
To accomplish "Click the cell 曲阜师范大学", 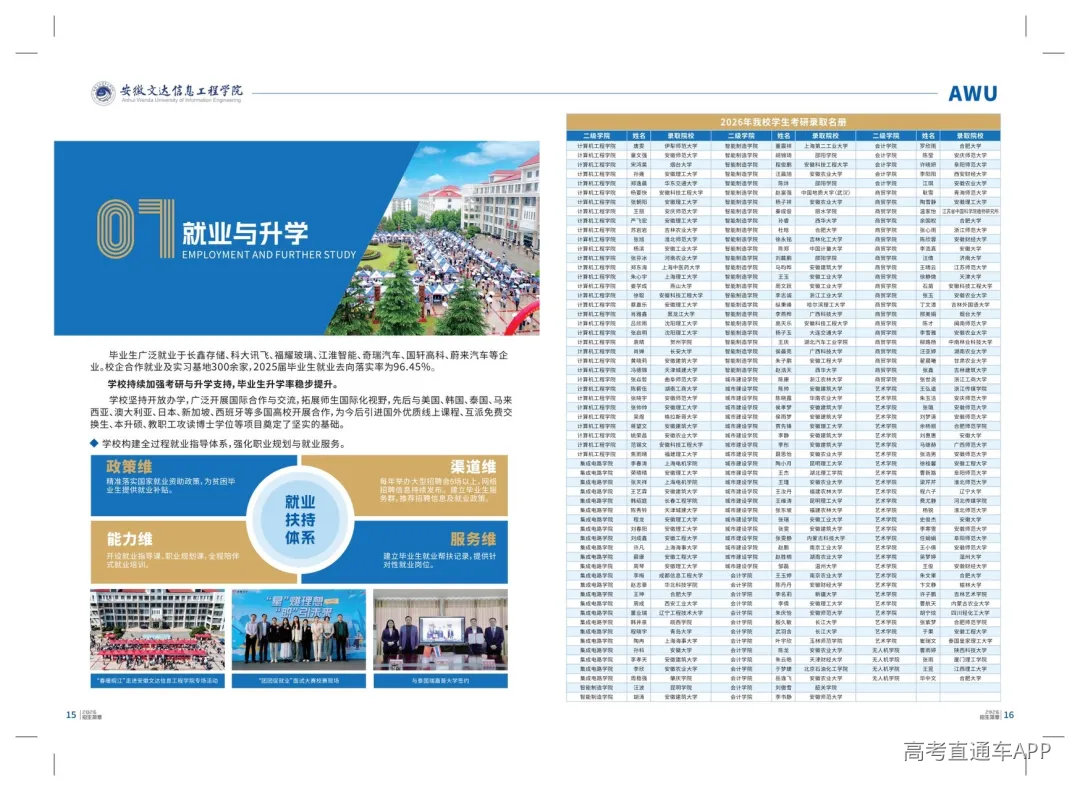I will (681, 379).
